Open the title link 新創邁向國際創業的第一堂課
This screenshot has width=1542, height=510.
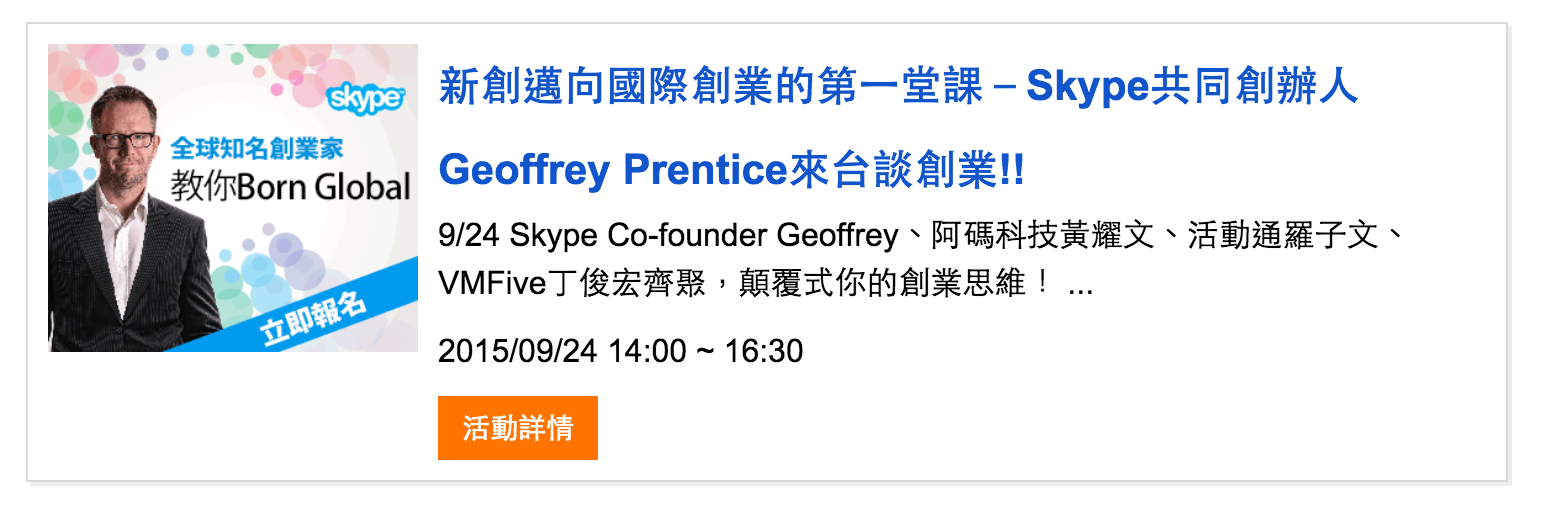698,87
